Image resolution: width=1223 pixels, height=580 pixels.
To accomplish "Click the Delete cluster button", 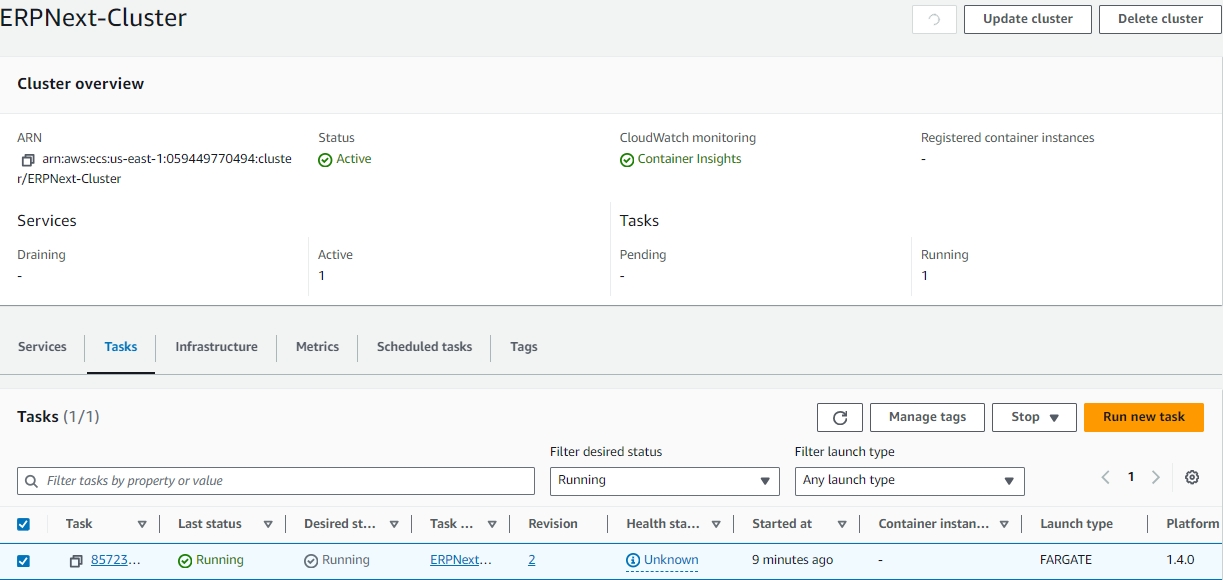I will click(1160, 19).
